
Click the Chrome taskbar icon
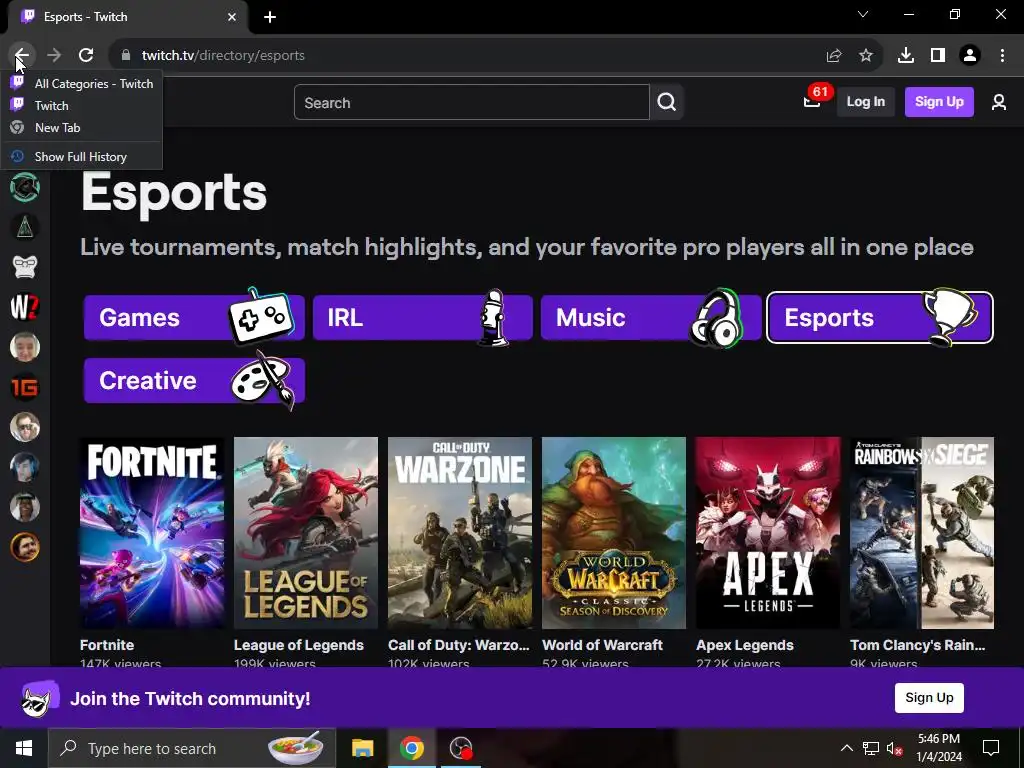click(x=411, y=748)
